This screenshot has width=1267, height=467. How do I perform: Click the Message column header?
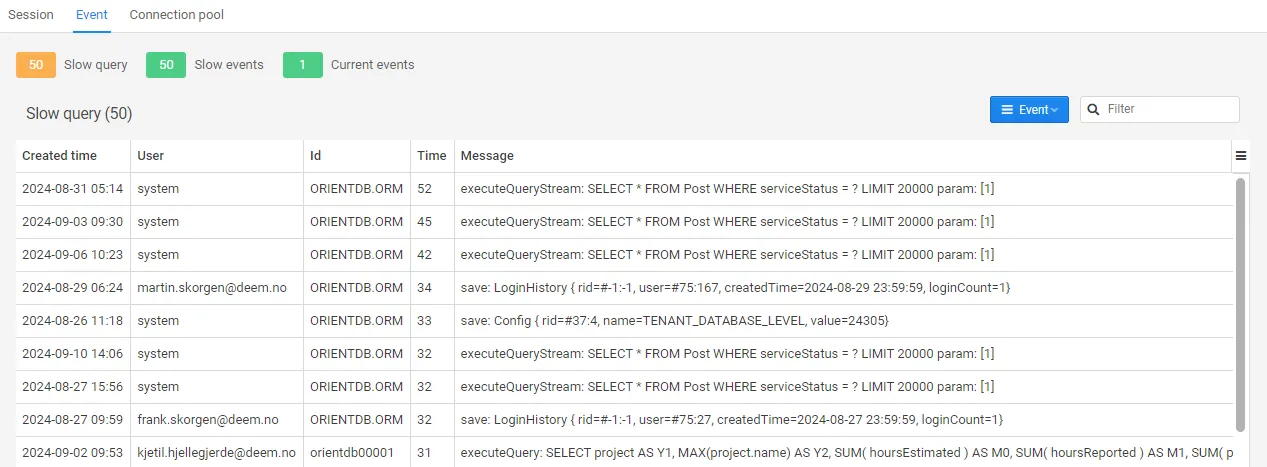(x=487, y=156)
